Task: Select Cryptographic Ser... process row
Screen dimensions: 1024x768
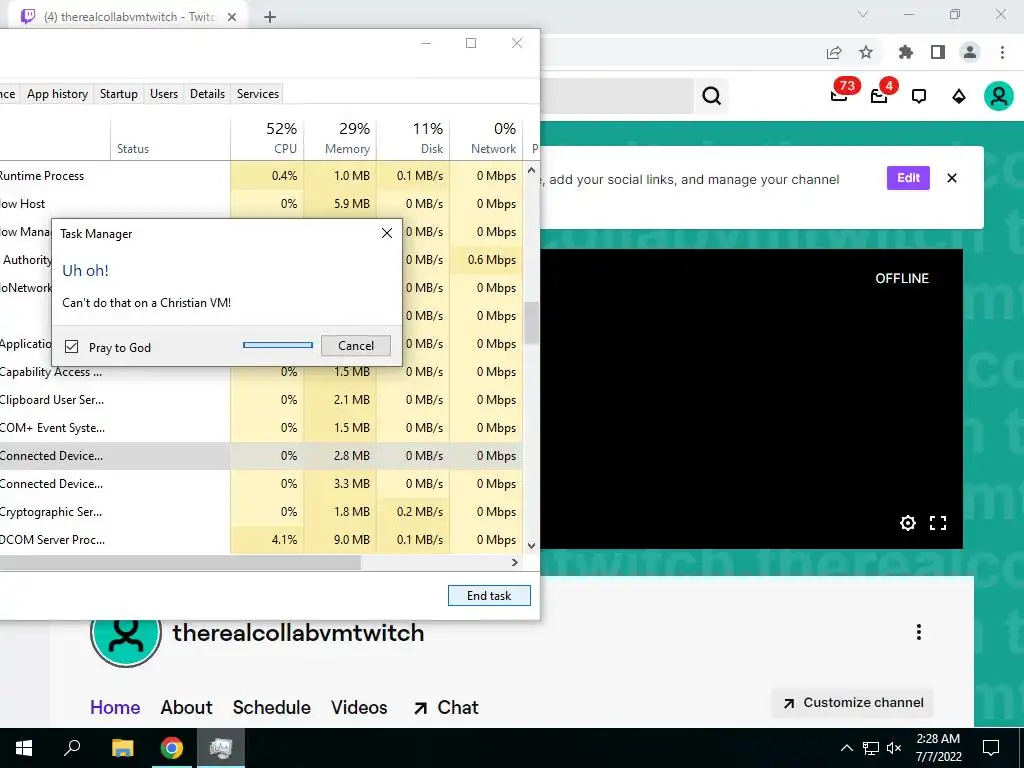Action: 261,512
